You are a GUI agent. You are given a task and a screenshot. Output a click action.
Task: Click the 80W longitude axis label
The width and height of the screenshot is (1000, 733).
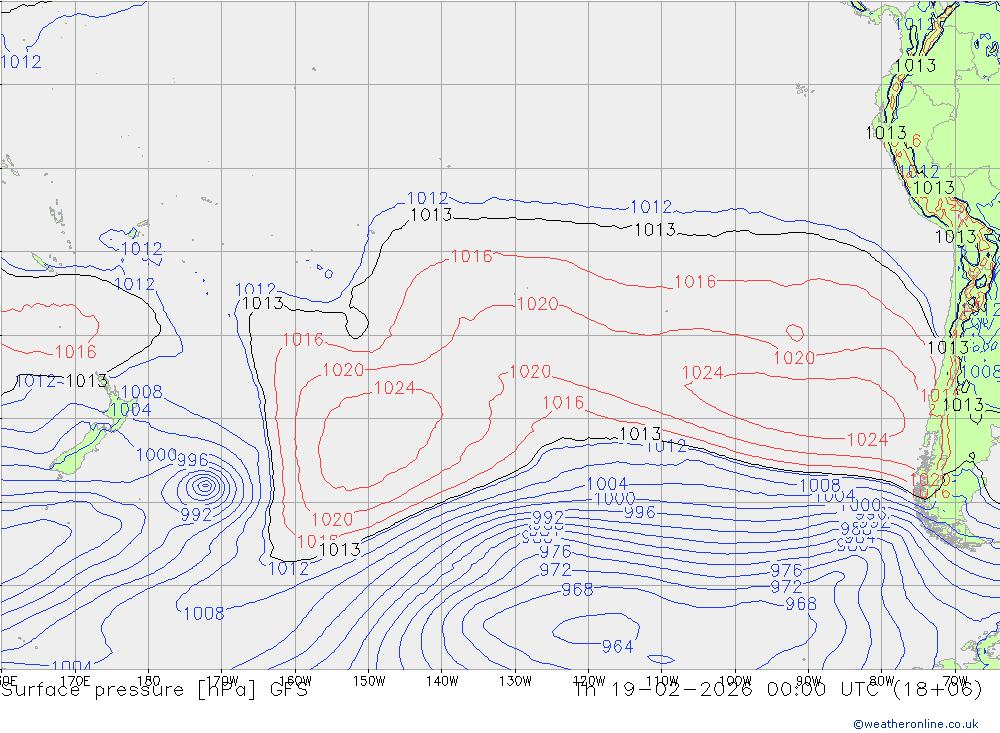(x=882, y=681)
